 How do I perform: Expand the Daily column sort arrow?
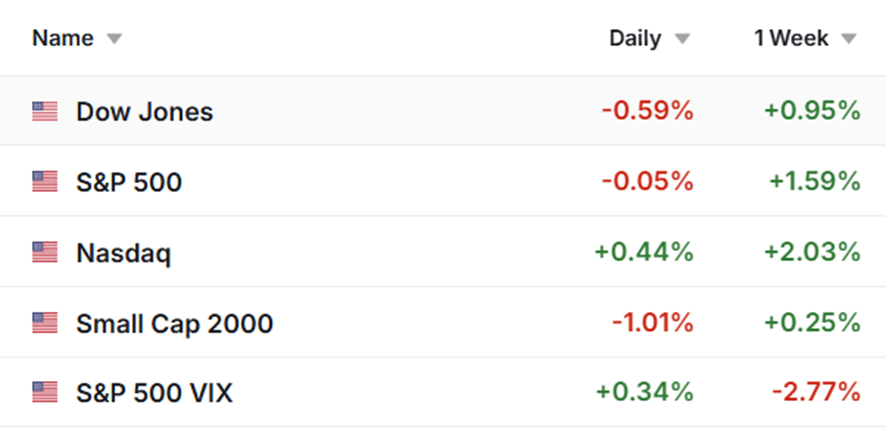click(x=683, y=39)
